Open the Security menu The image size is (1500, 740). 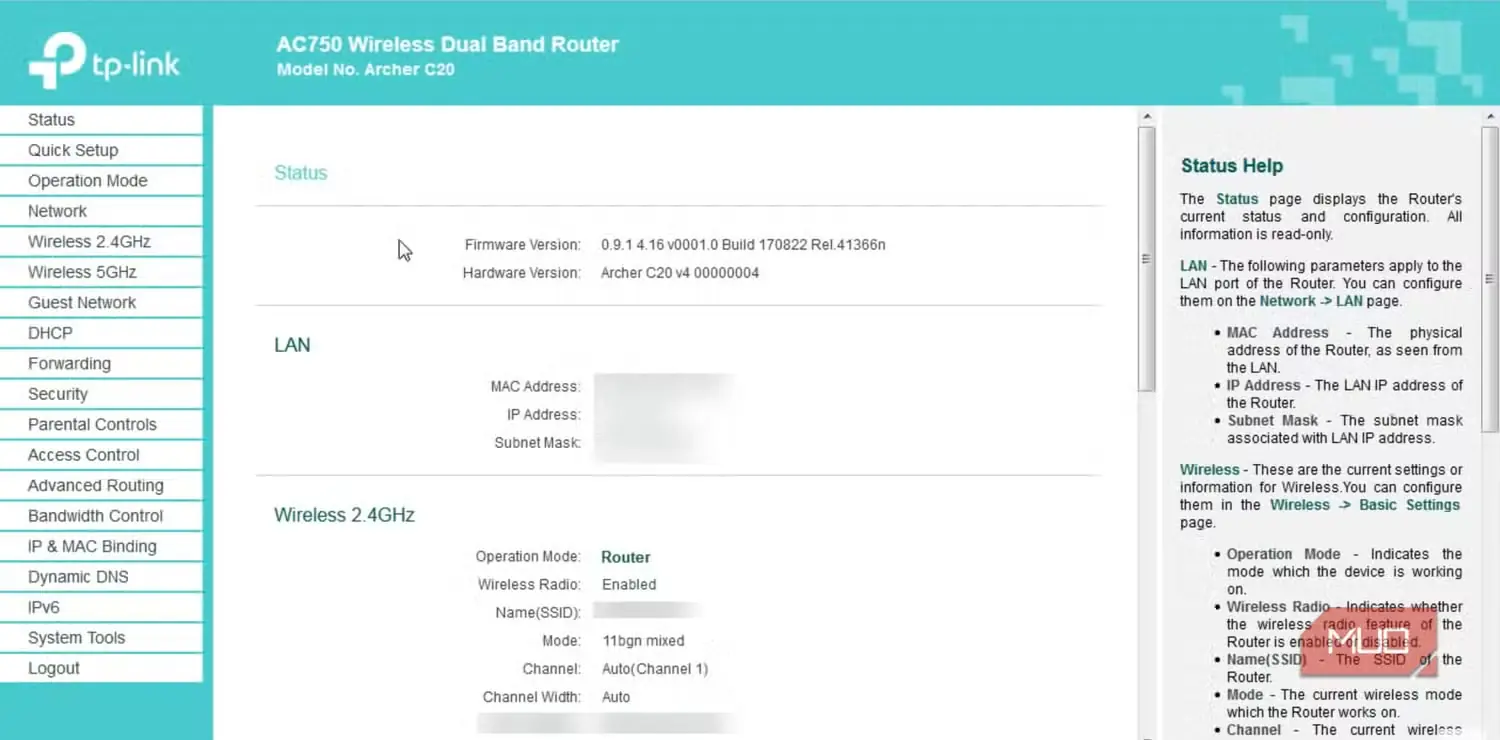[101, 394]
